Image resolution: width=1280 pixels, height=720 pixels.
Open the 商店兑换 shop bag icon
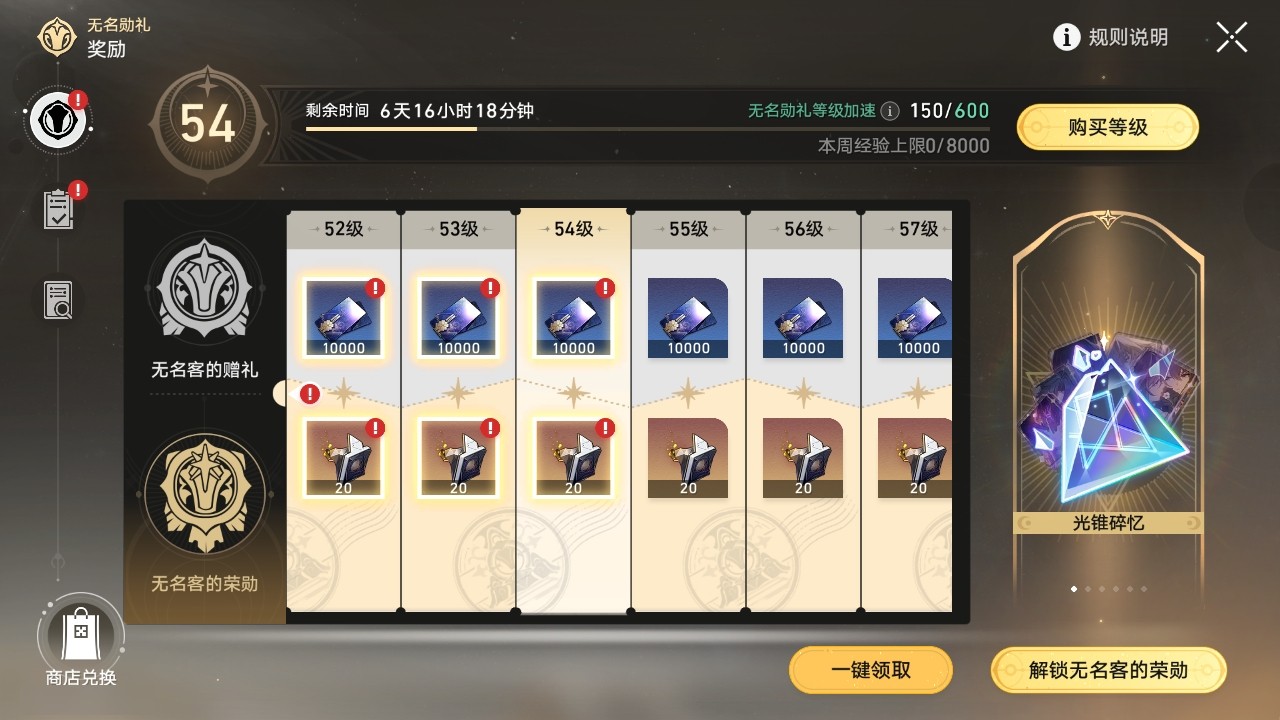click(81, 633)
